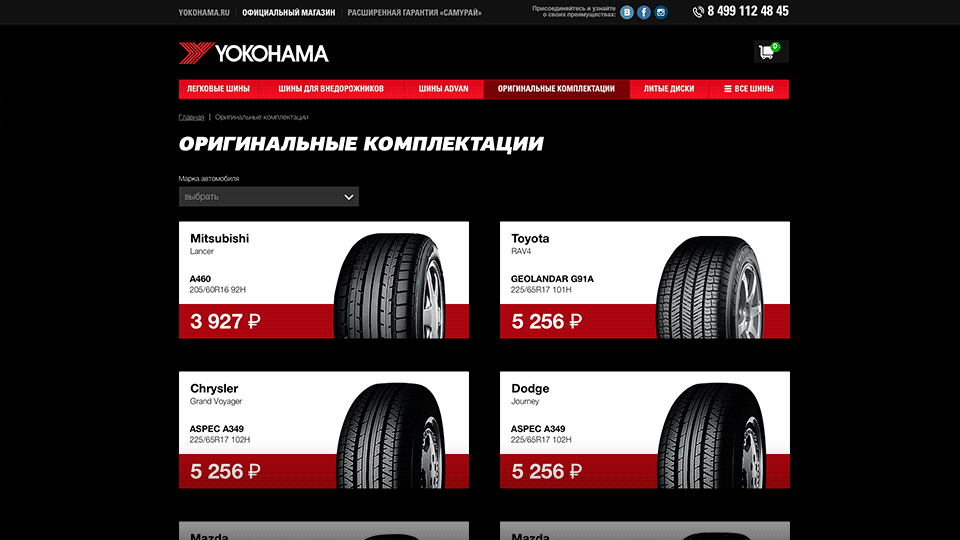This screenshot has height=540, width=960.
Task: Open the Dodge Journey ASPEC A349 card
Action: tap(645, 430)
